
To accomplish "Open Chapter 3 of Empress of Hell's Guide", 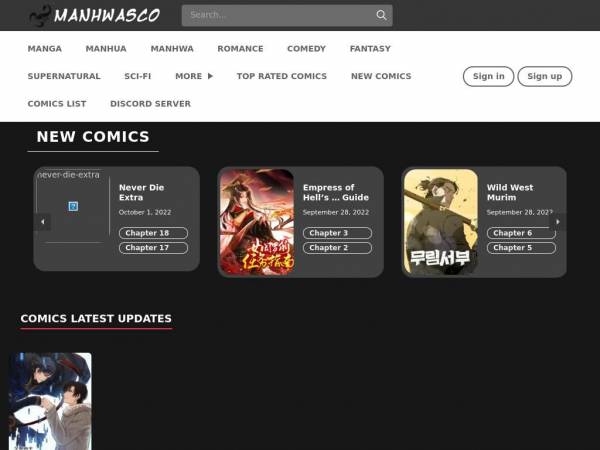I will click(337, 233).
